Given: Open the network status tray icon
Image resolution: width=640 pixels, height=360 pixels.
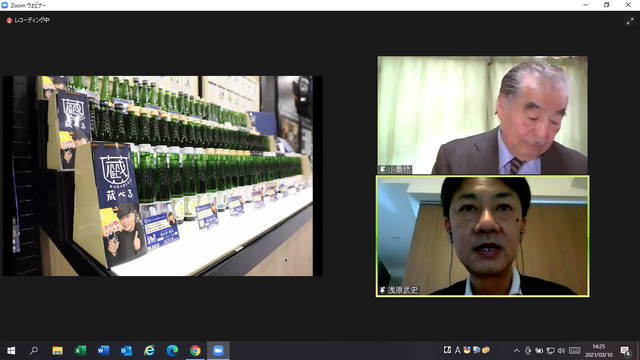Looking at the screenshot, I should [550, 351].
